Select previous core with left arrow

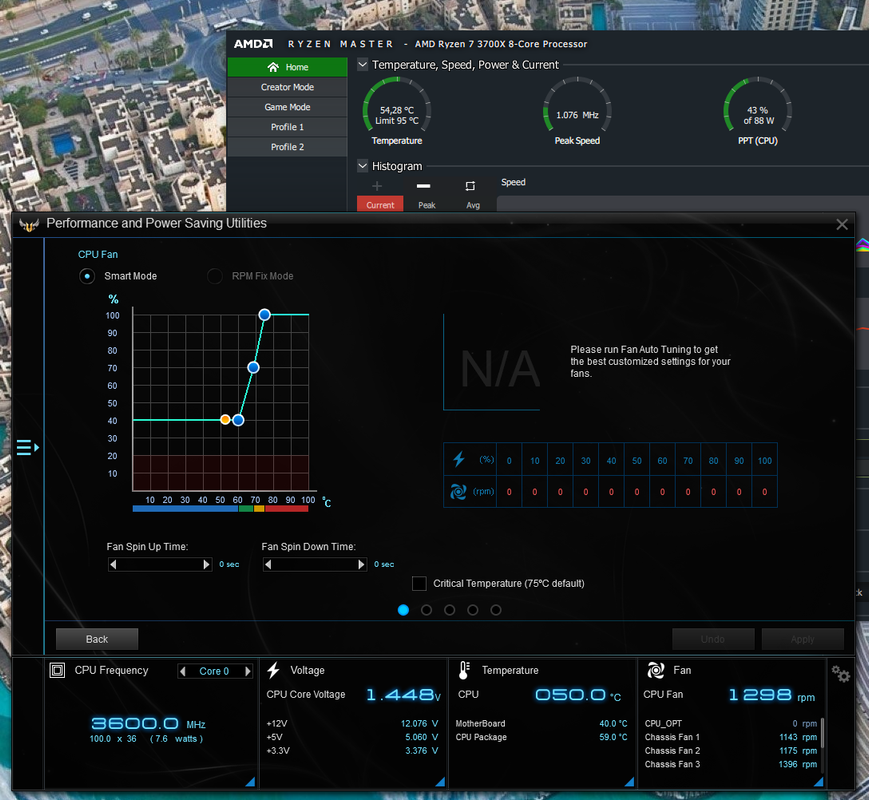pos(182,671)
